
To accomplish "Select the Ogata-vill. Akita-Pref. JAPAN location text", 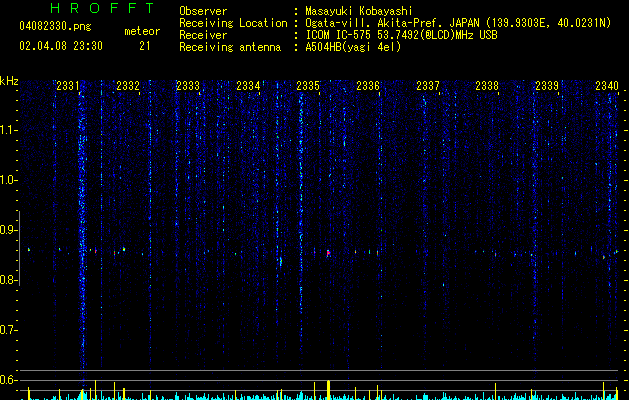I will coord(458,23).
